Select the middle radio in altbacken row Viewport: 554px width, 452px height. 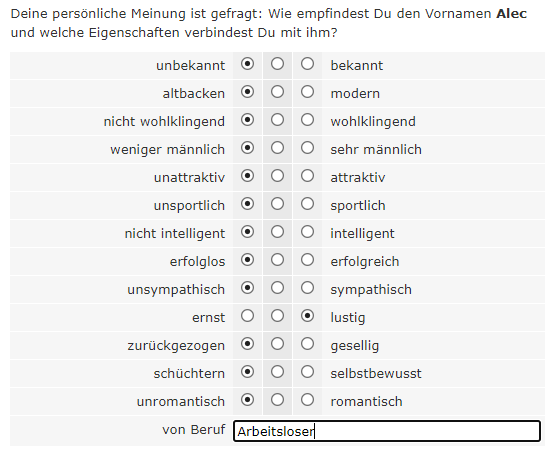277,92
